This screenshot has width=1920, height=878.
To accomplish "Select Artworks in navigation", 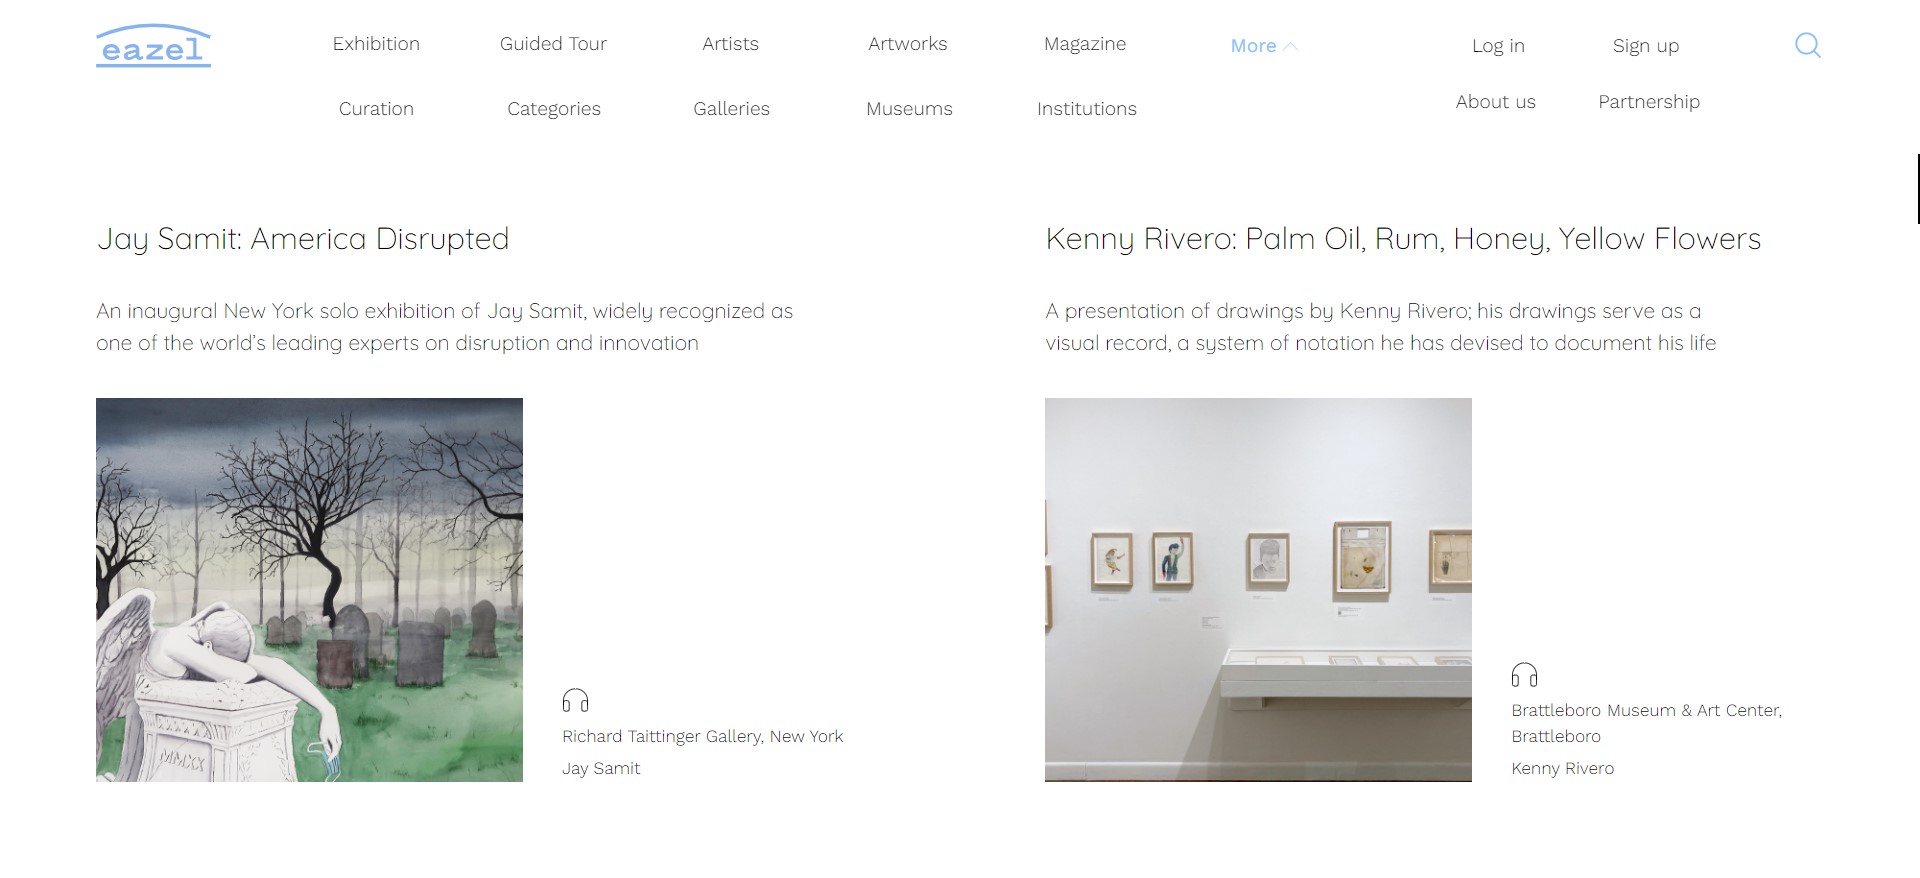I will (x=907, y=44).
